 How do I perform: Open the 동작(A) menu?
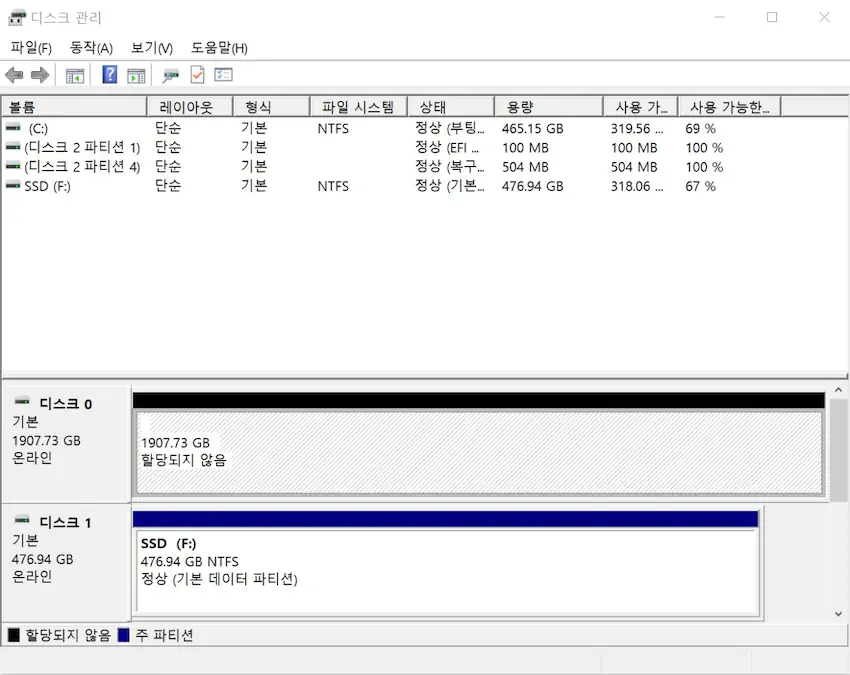tap(92, 48)
